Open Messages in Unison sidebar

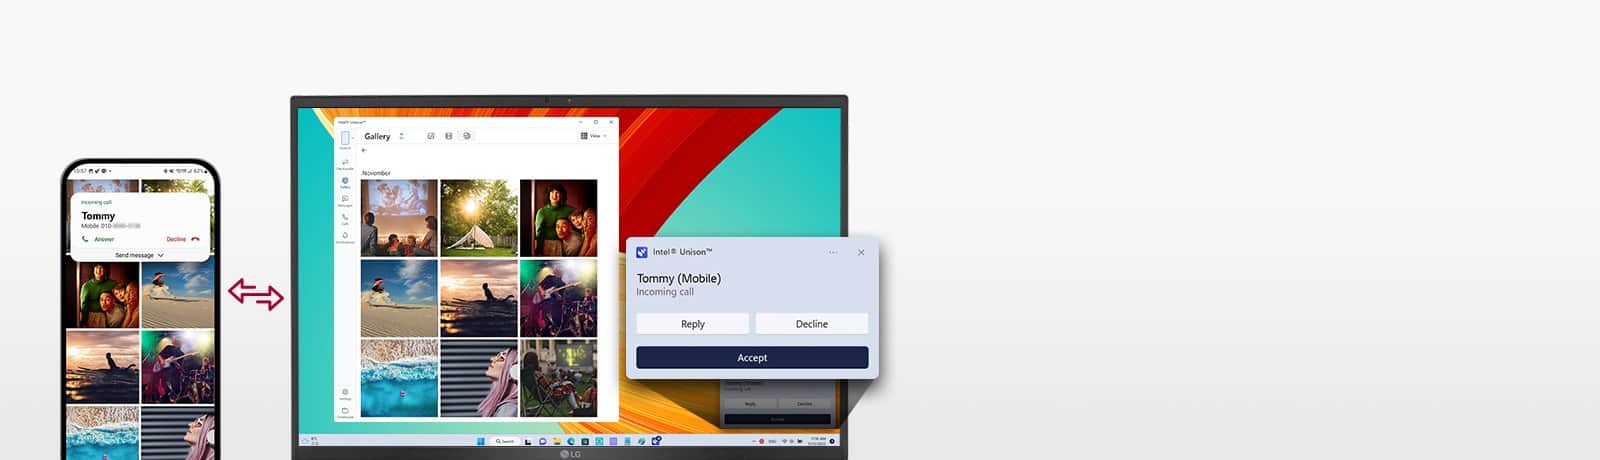345,201
